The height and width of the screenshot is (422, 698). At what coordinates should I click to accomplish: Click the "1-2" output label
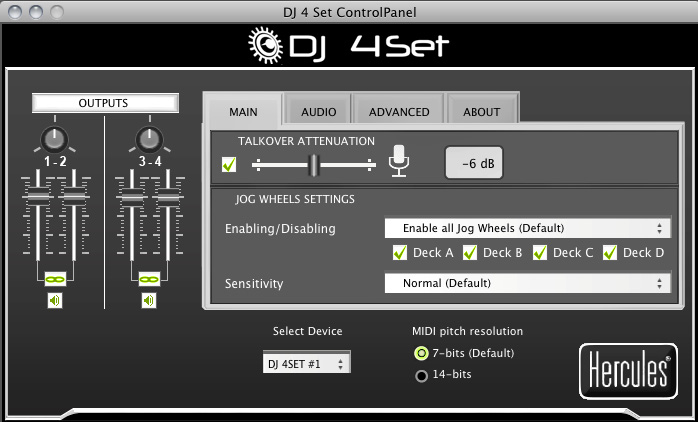55,161
